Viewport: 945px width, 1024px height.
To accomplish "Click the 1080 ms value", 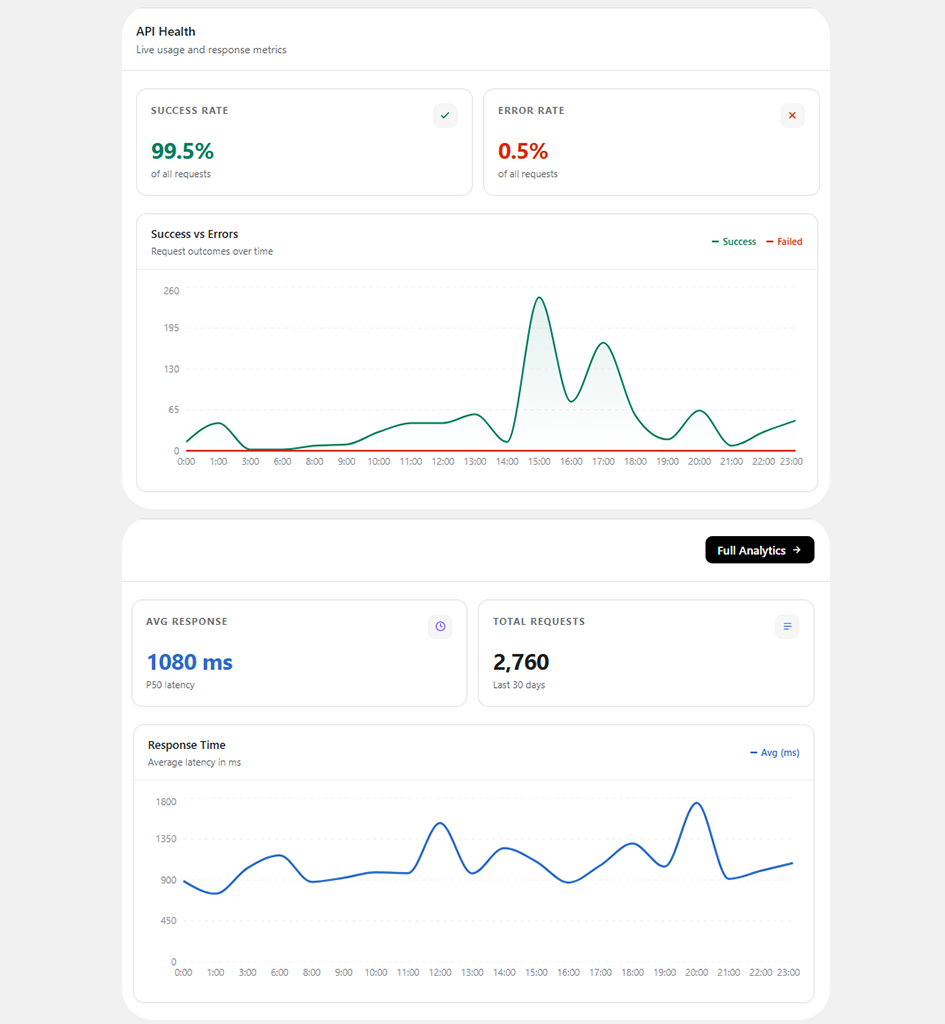I will (x=189, y=662).
